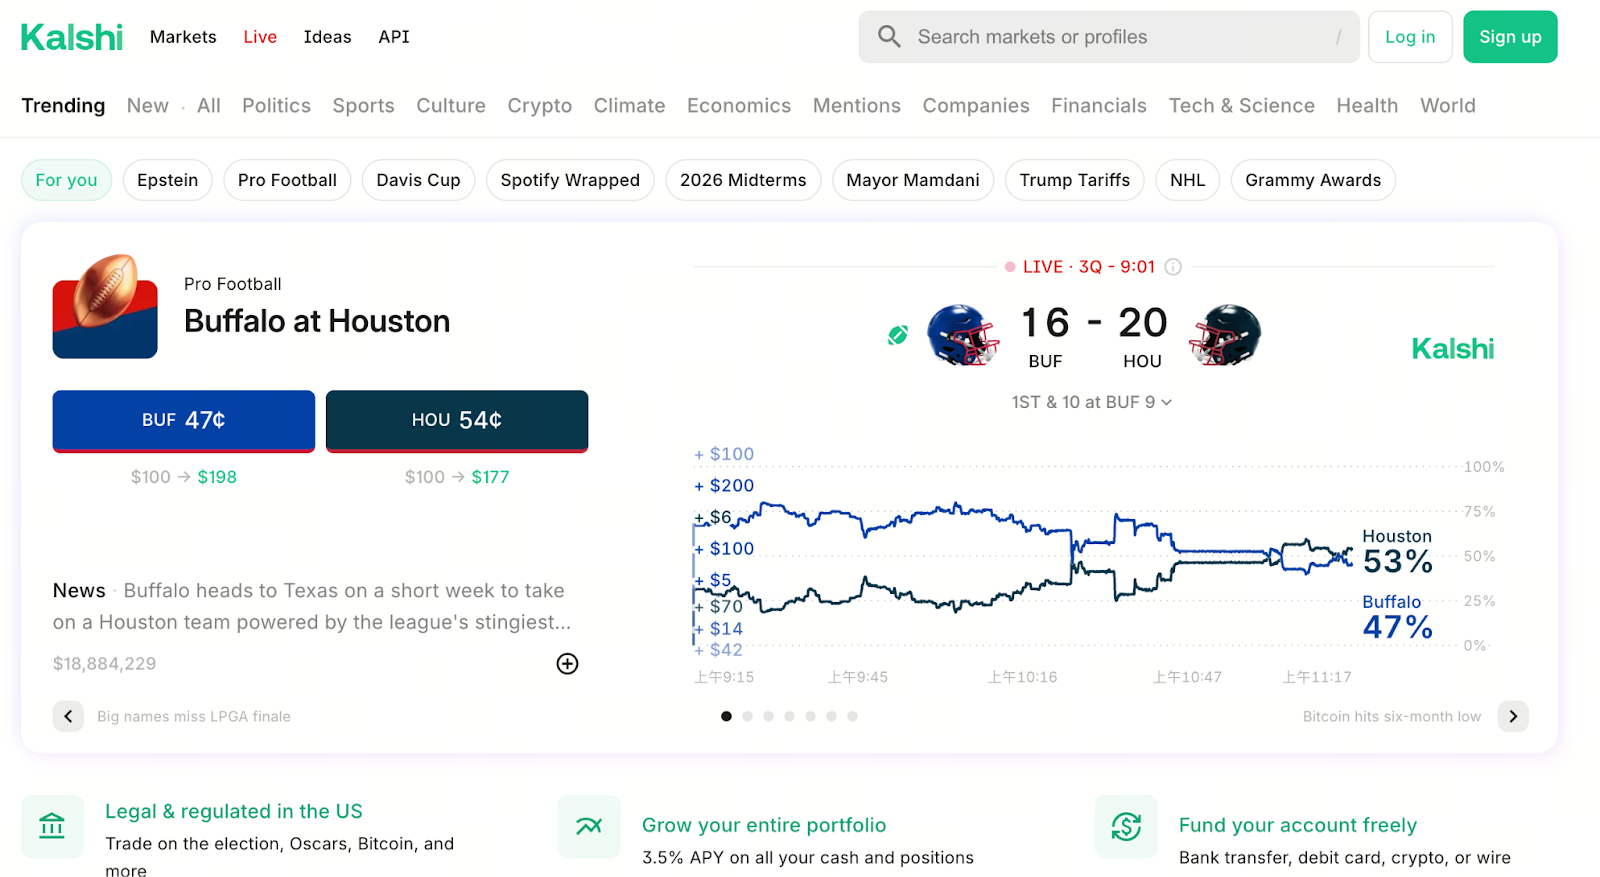This screenshot has height=877, width=1600.
Task: Go to previous carousel slide arrow
Action: click(x=68, y=716)
